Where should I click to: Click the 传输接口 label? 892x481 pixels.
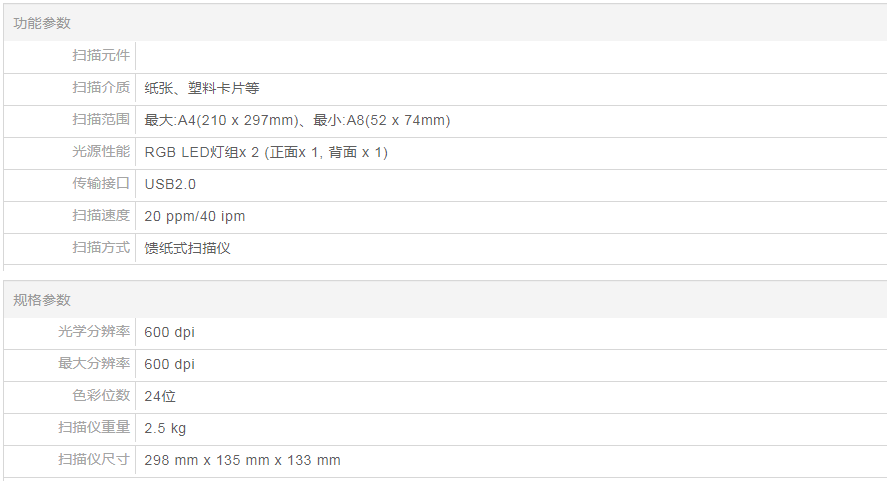(x=101, y=184)
